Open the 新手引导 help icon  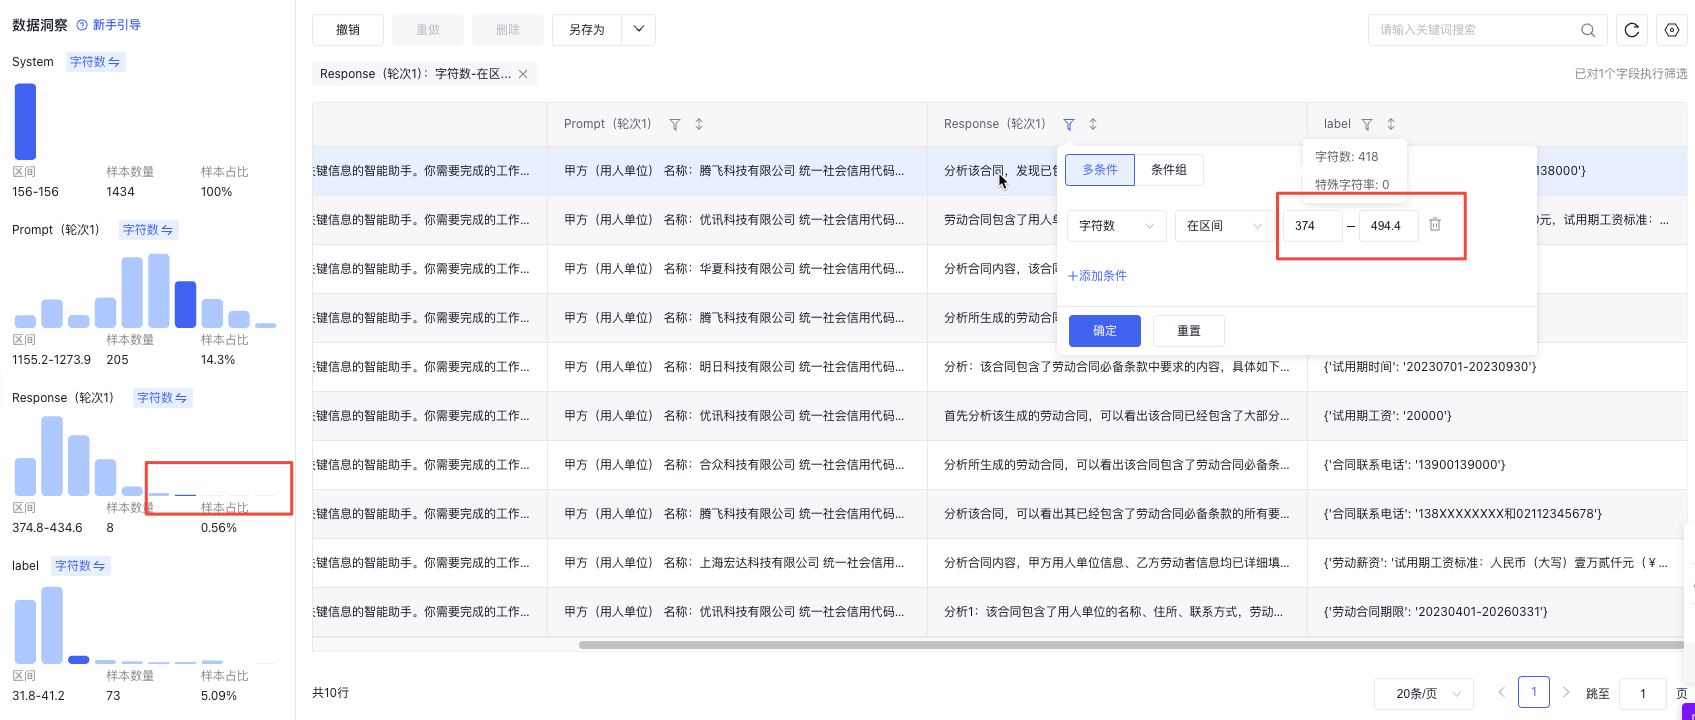pyautogui.click(x=82, y=25)
